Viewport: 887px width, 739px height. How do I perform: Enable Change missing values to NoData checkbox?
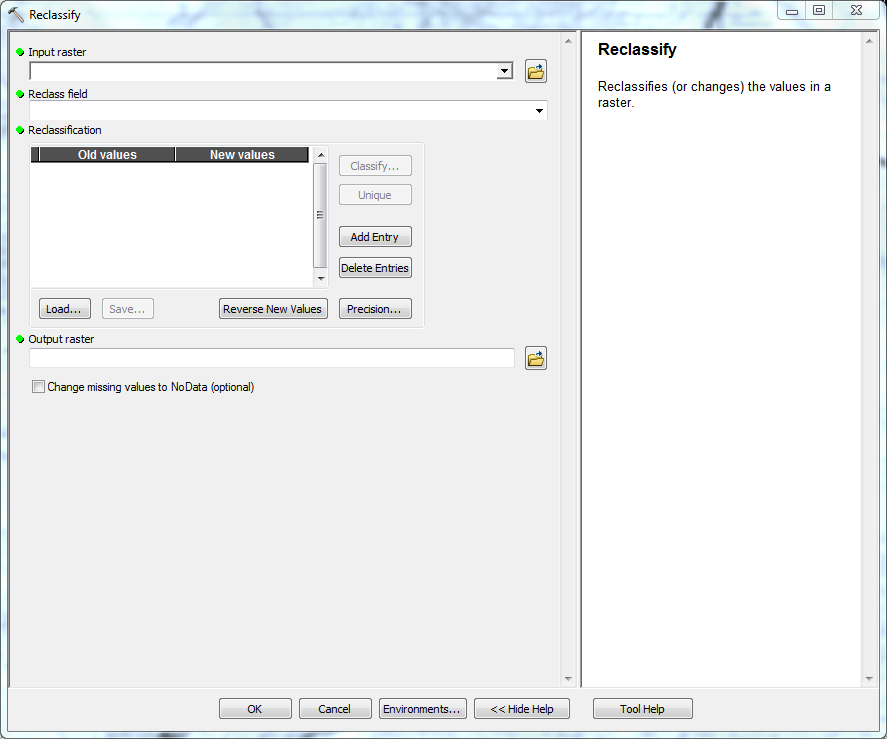click(x=39, y=387)
